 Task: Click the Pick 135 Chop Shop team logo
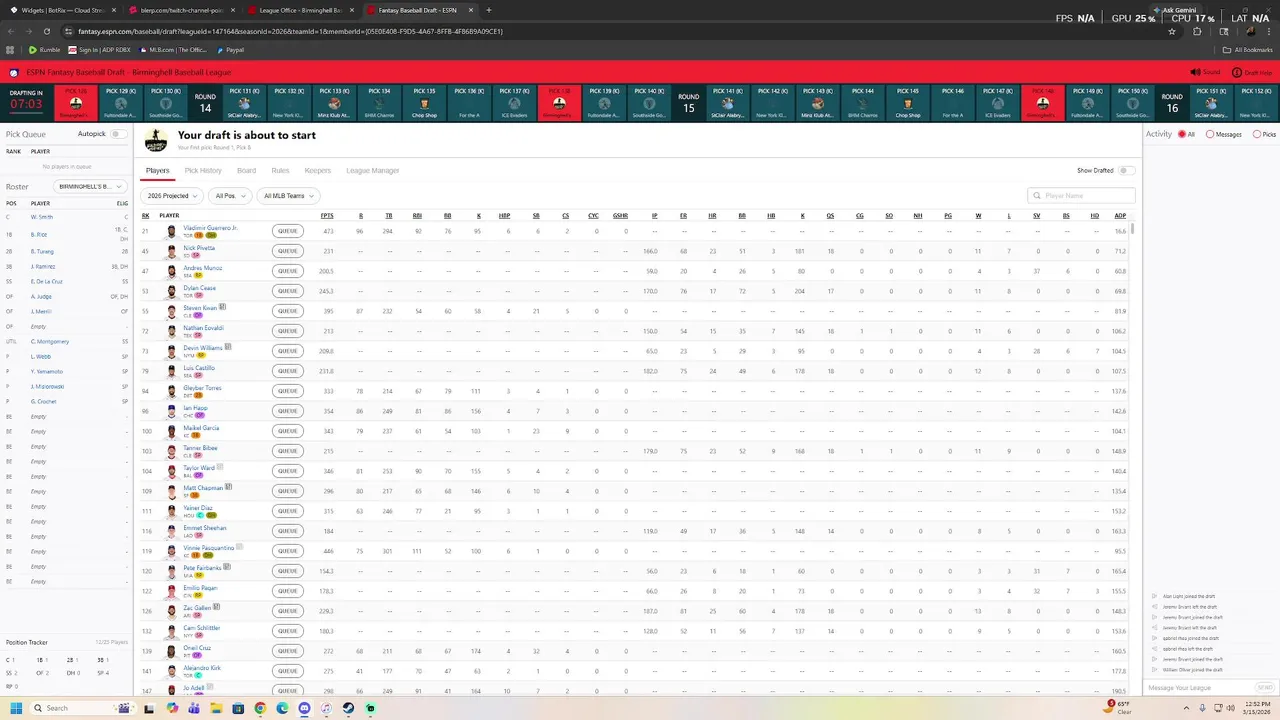click(424, 103)
